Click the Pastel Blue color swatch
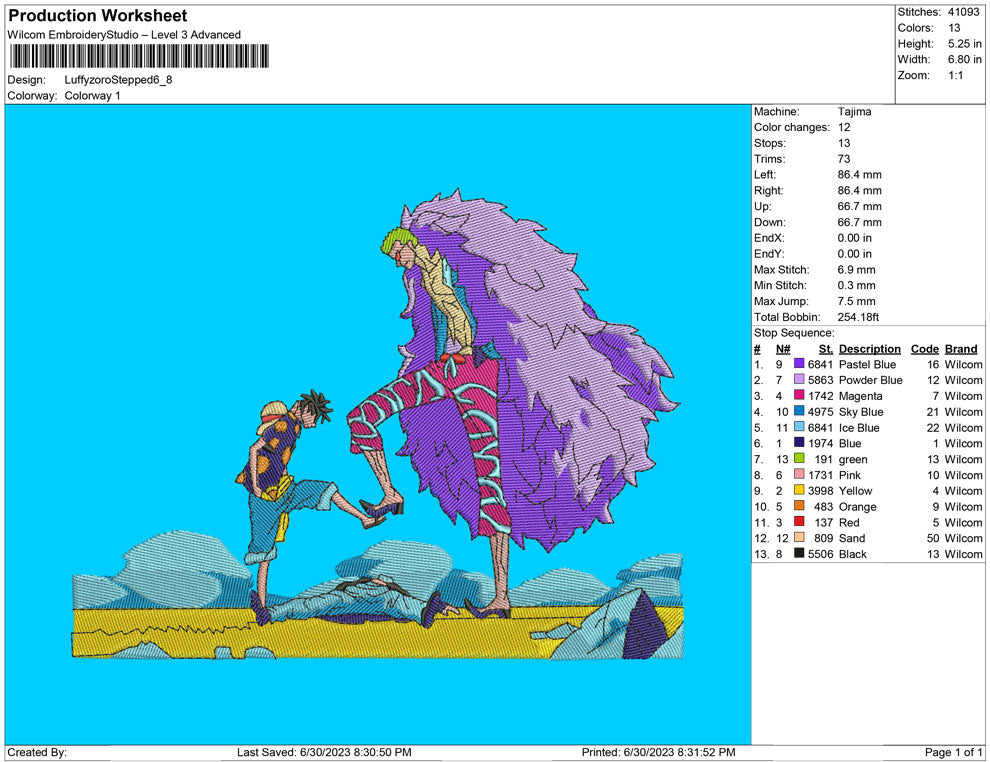This screenshot has width=990, height=762. (799, 365)
